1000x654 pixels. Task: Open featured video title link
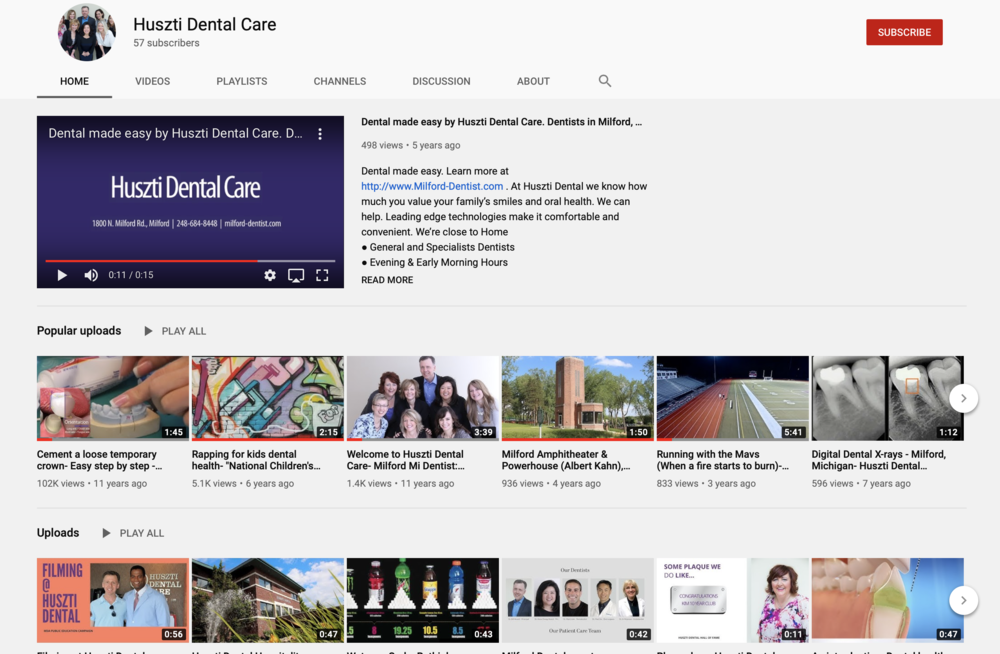click(501, 122)
